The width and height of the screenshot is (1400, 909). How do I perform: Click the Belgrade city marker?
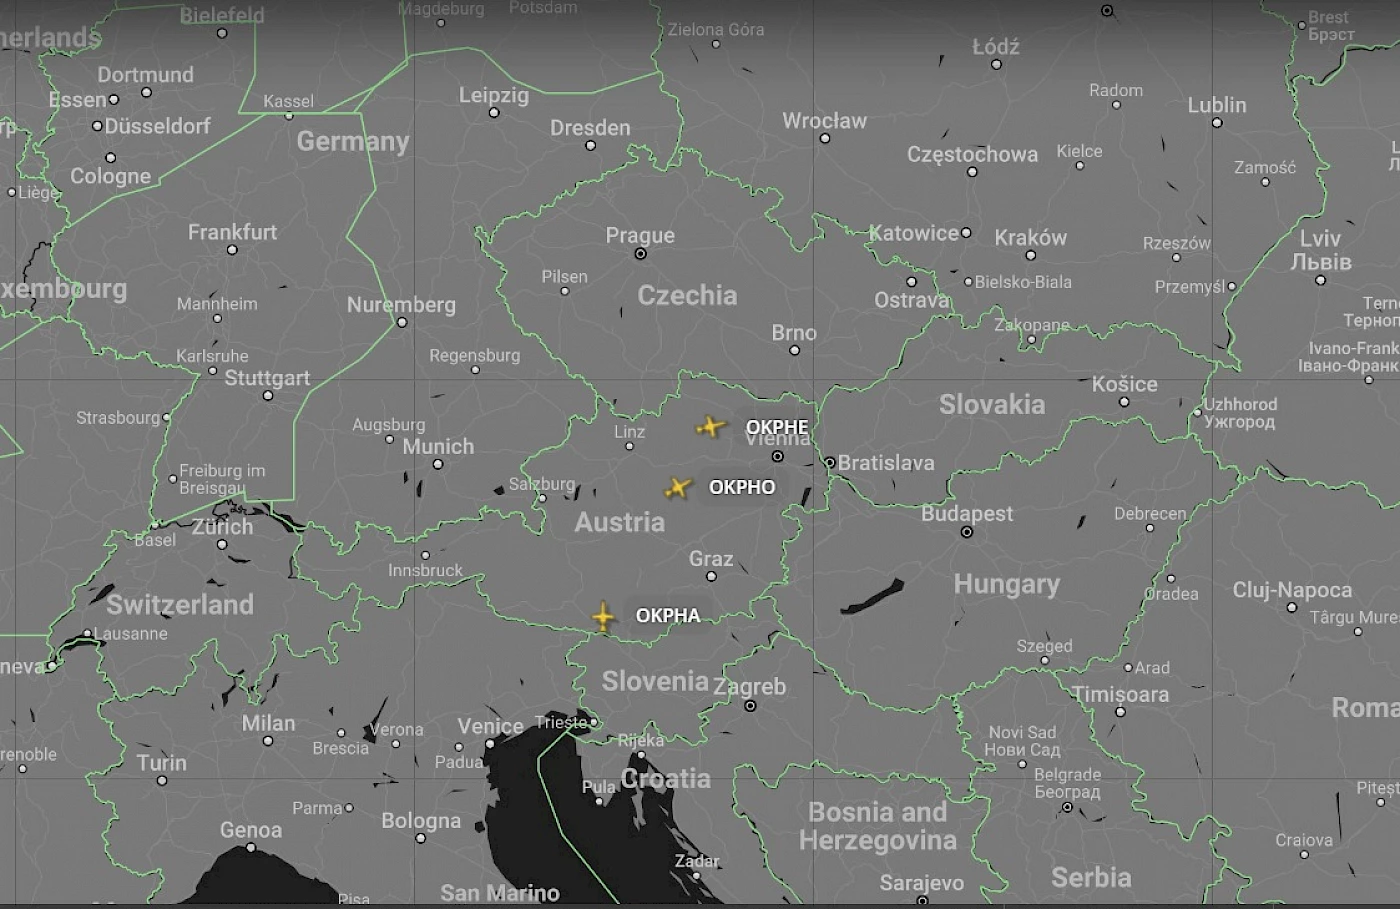point(1067,806)
